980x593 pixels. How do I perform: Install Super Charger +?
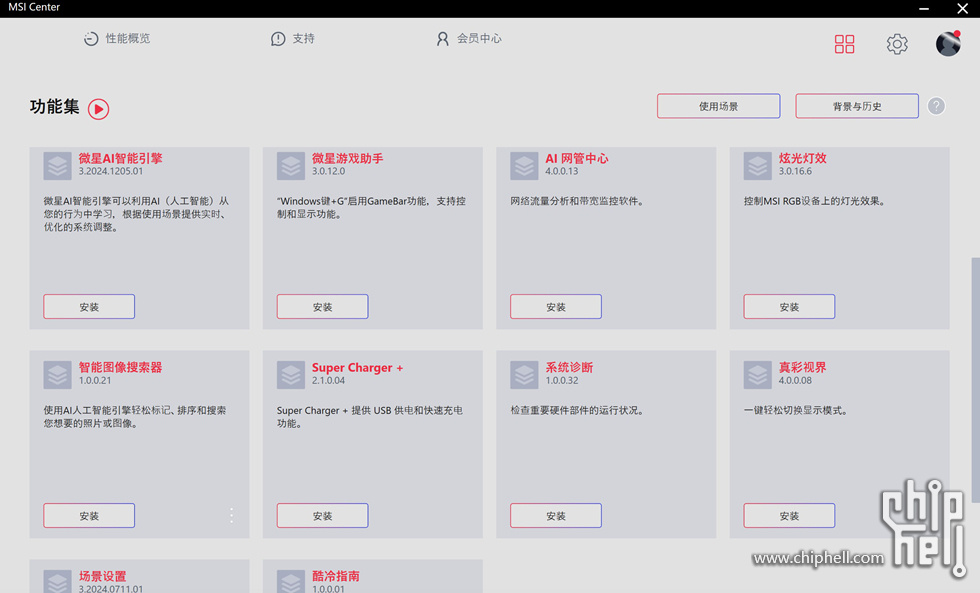point(322,516)
